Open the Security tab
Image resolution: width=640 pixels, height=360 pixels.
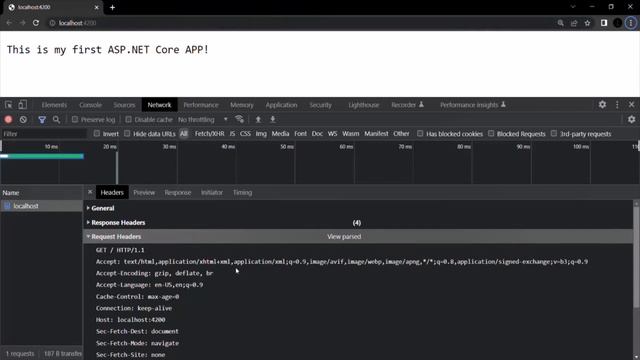[320, 105]
